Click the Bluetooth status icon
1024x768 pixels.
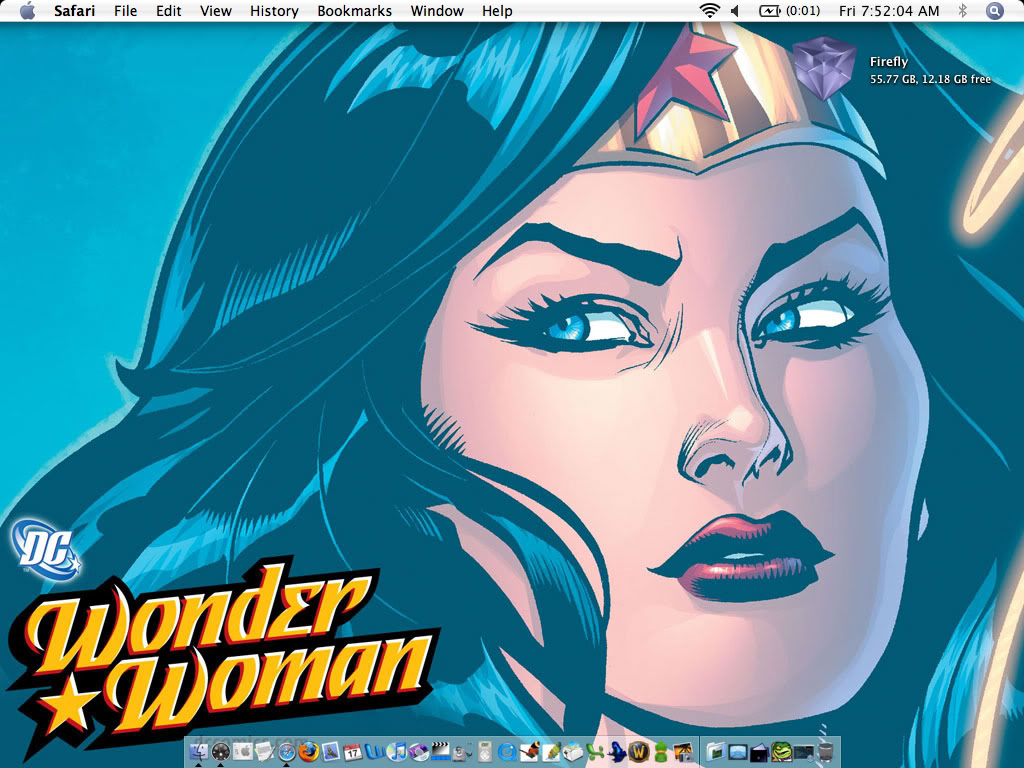click(962, 10)
